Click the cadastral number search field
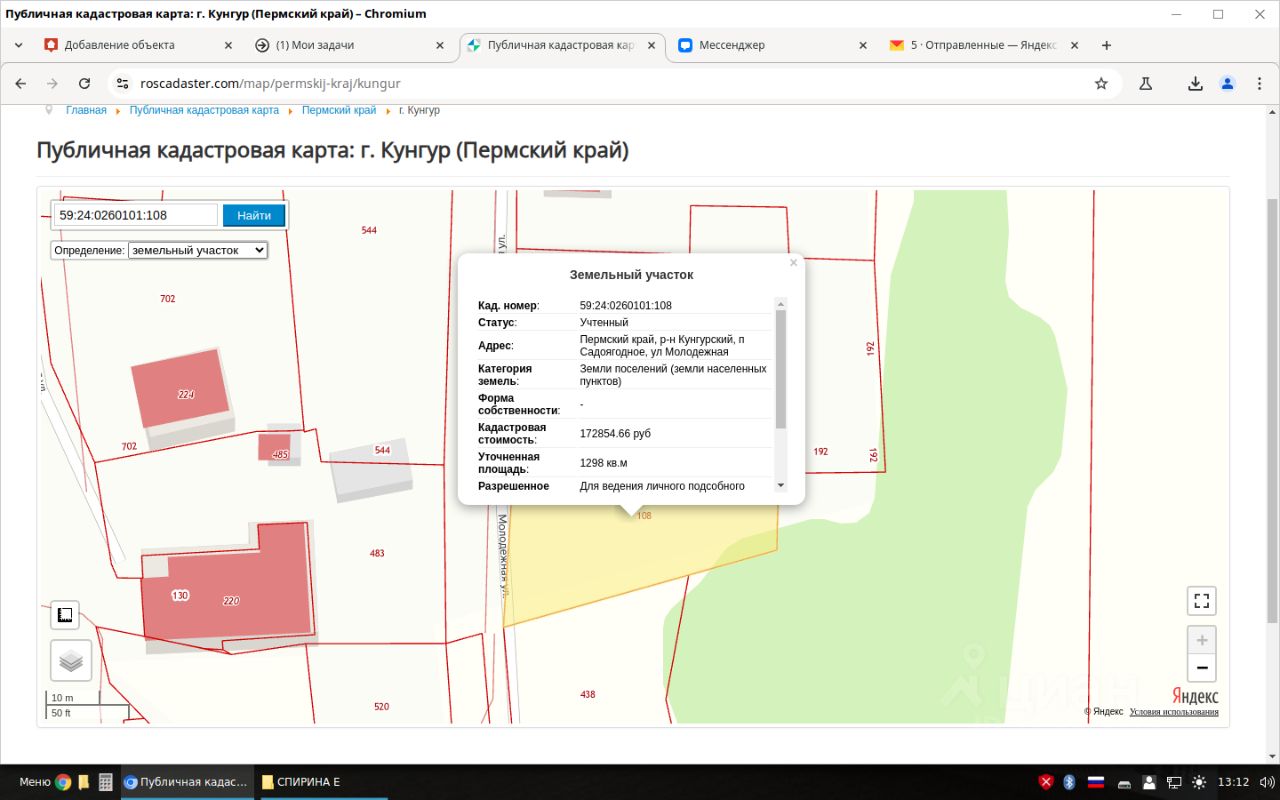 click(x=136, y=215)
